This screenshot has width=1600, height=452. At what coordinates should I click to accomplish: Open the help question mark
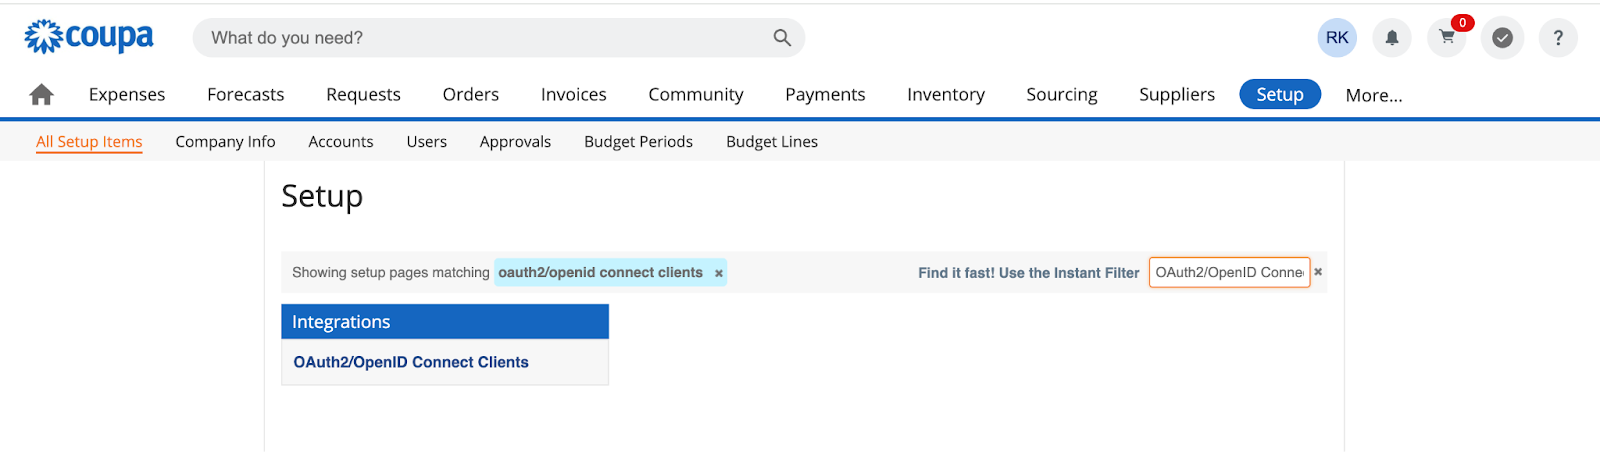click(1558, 38)
